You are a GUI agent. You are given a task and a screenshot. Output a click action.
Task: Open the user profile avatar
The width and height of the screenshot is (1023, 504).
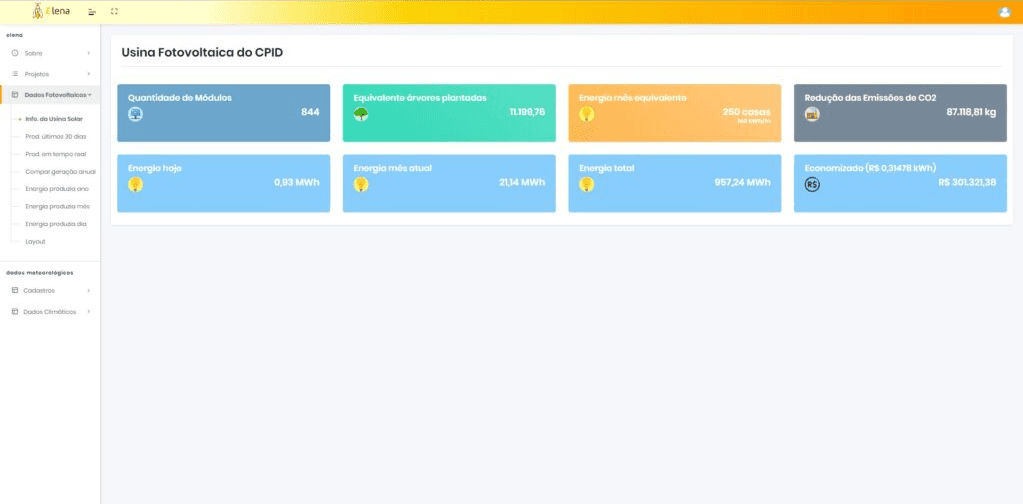click(1005, 12)
